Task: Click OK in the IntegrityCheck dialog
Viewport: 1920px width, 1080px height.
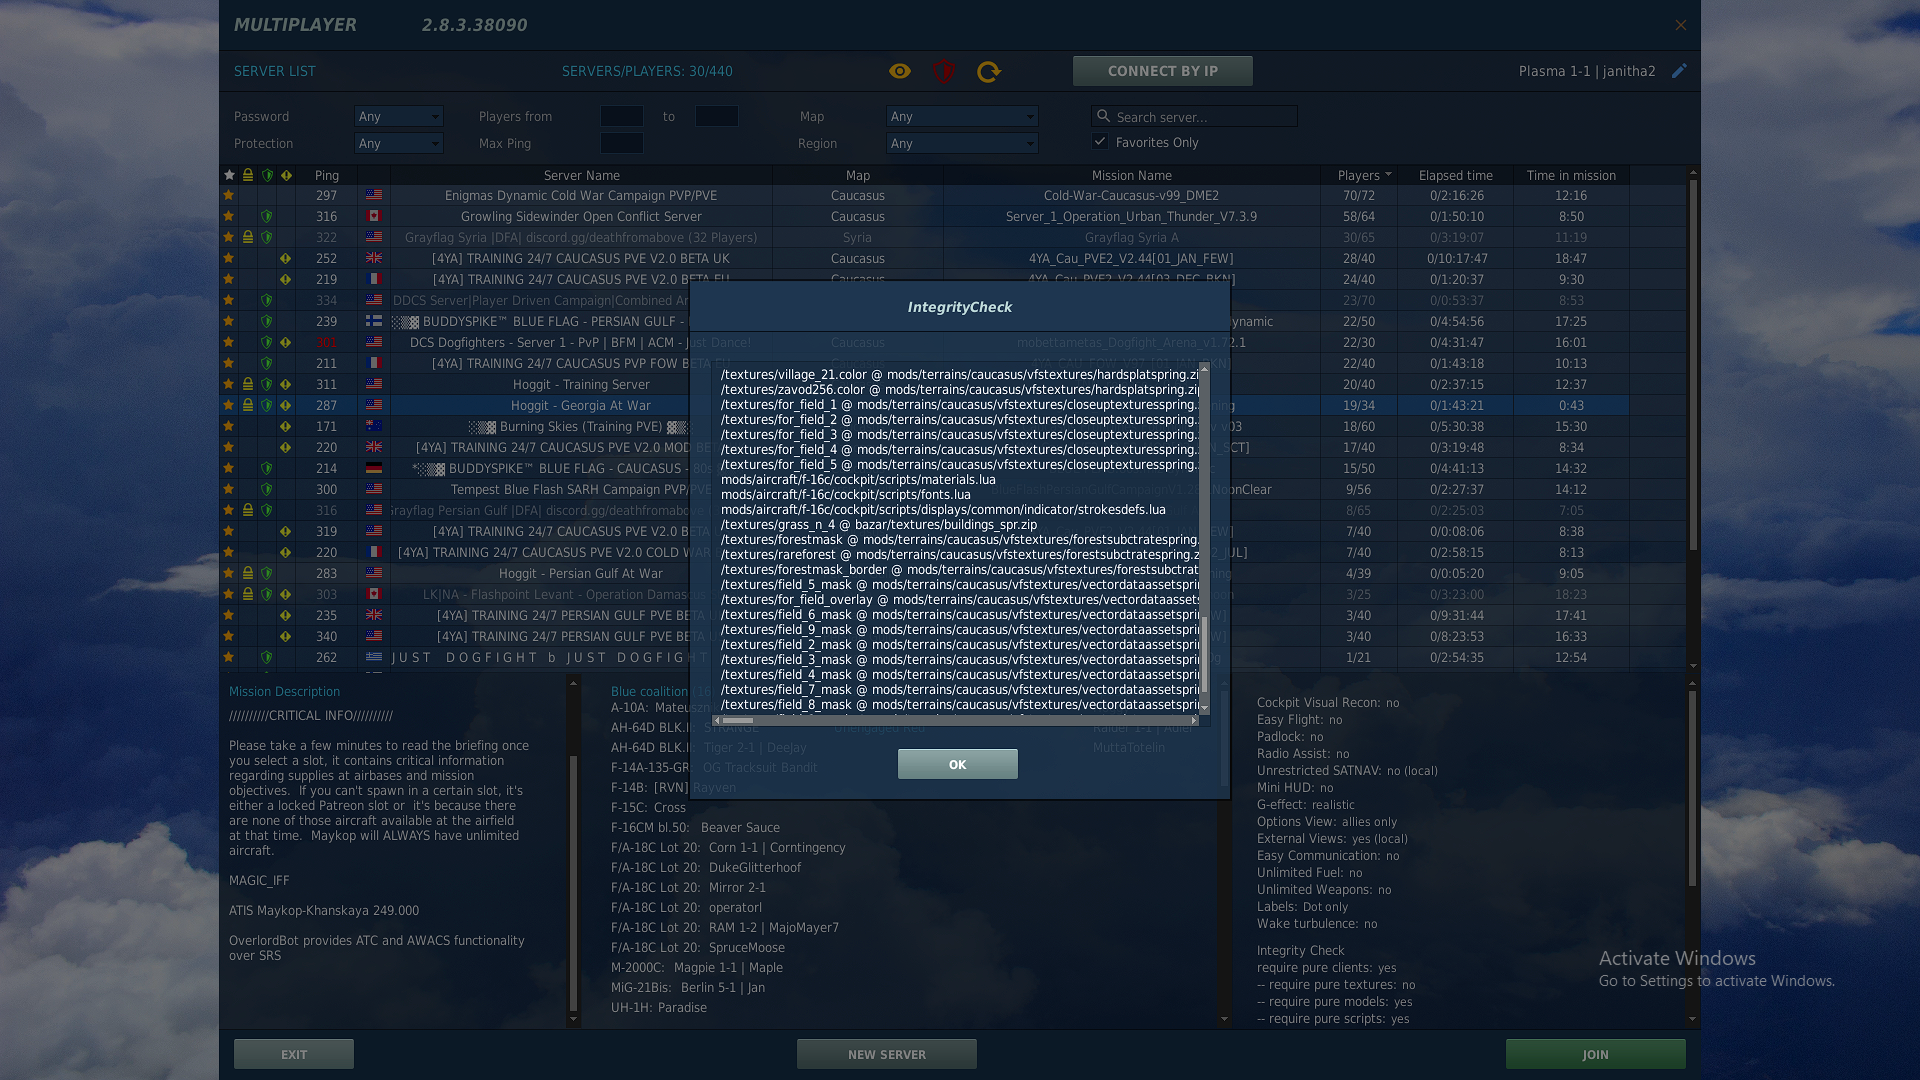Action: coord(958,764)
